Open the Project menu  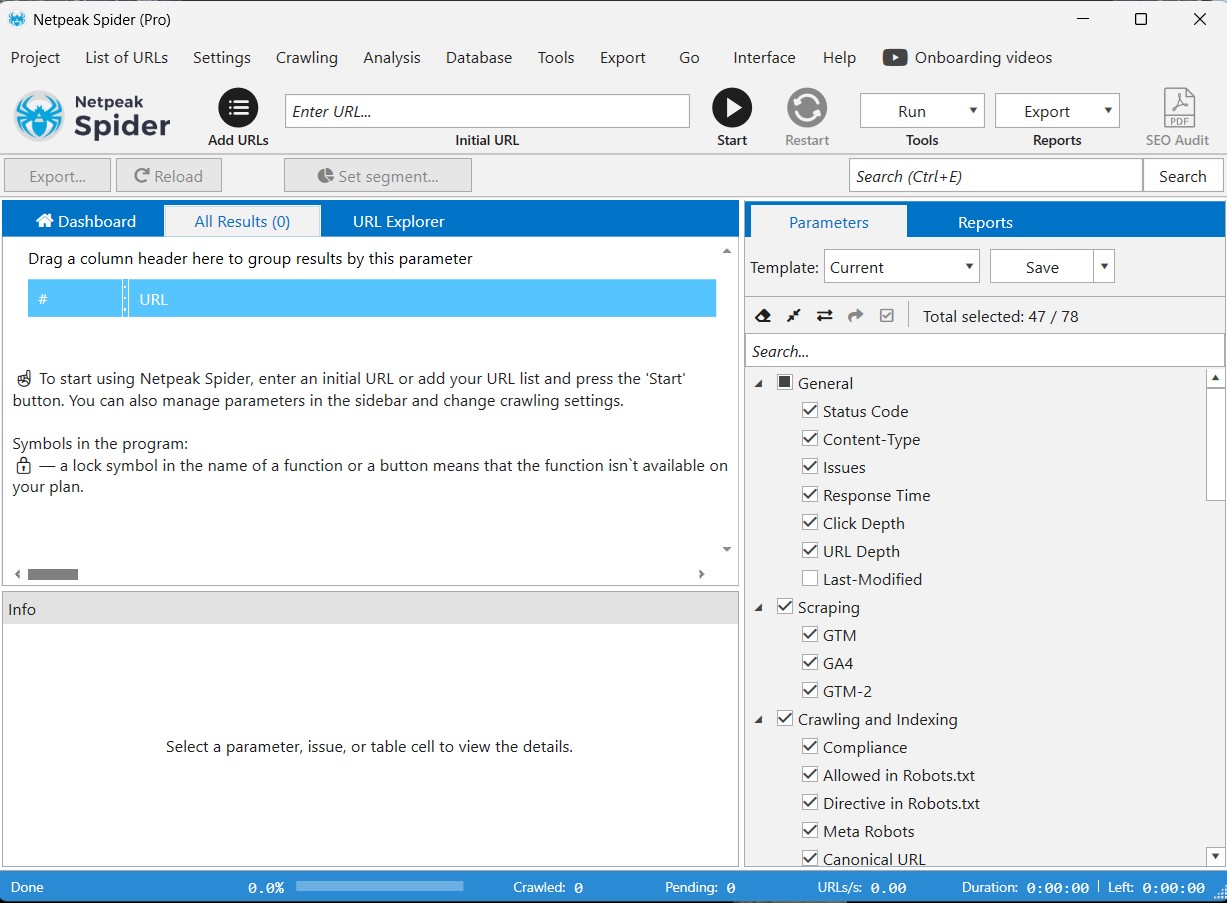point(35,58)
